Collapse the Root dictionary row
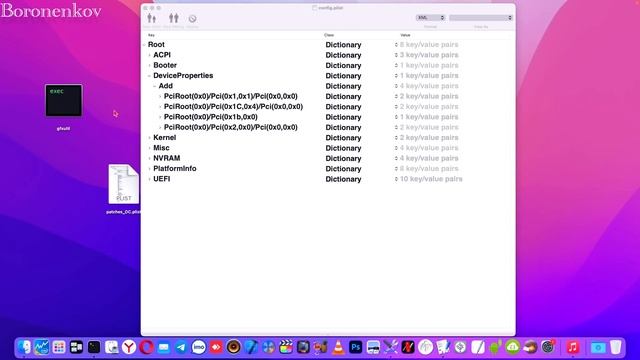Screen dimensions: 640x360 [x=144, y=45]
